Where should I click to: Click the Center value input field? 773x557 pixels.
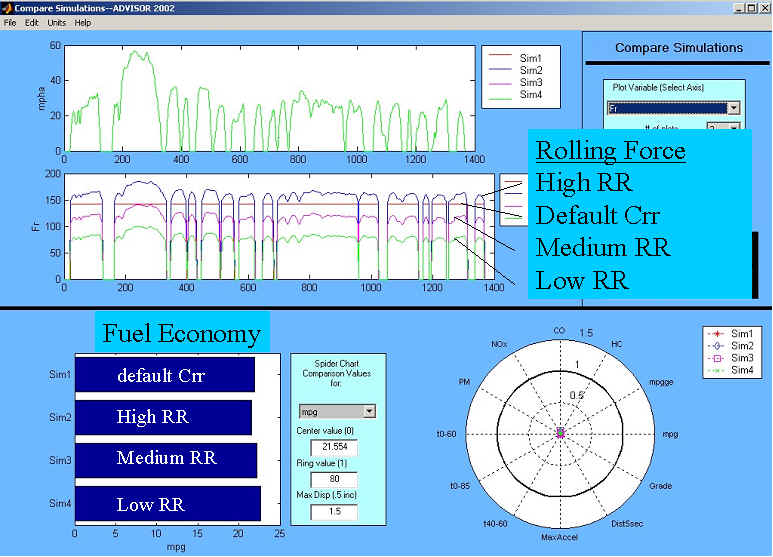[334, 447]
